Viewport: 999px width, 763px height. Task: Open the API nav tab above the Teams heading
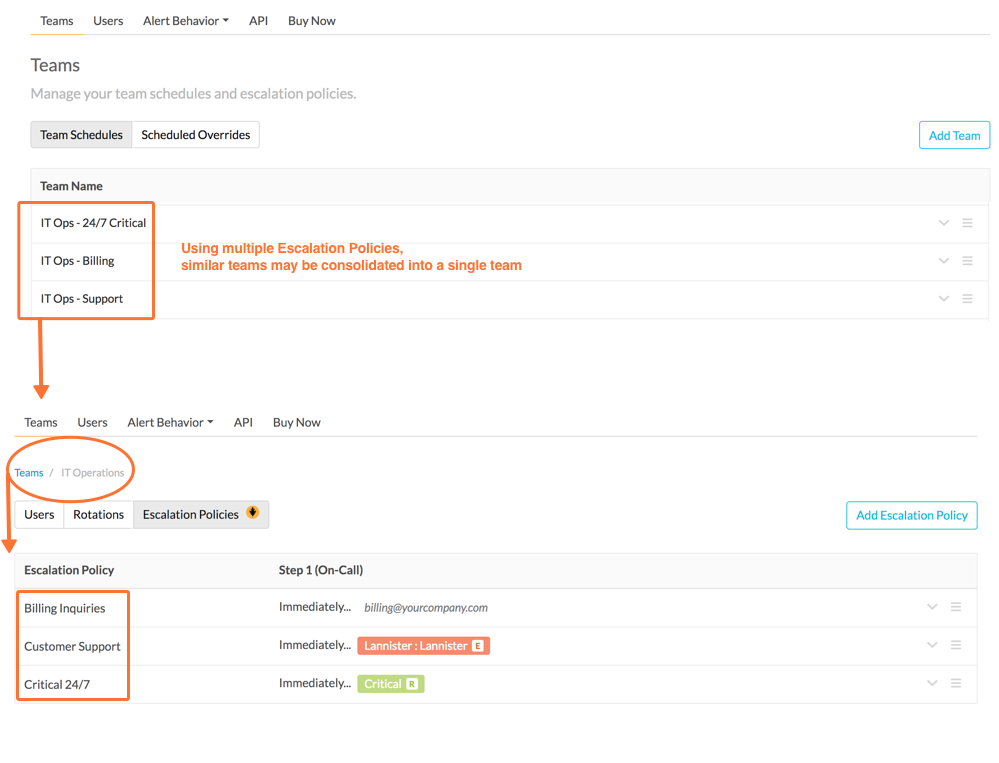[259, 21]
